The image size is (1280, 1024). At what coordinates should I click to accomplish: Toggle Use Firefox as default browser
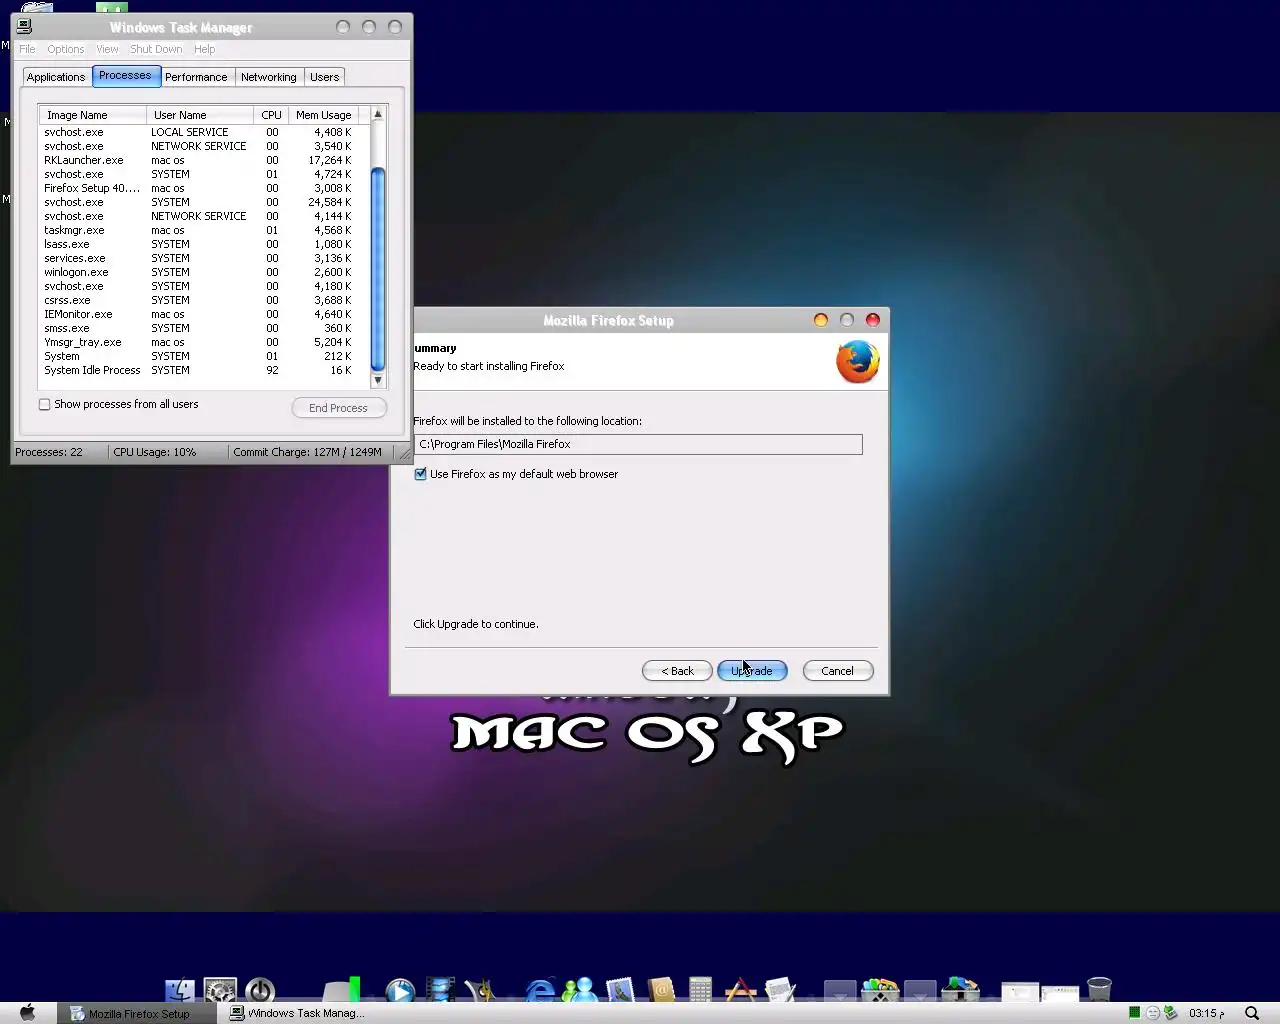point(420,474)
